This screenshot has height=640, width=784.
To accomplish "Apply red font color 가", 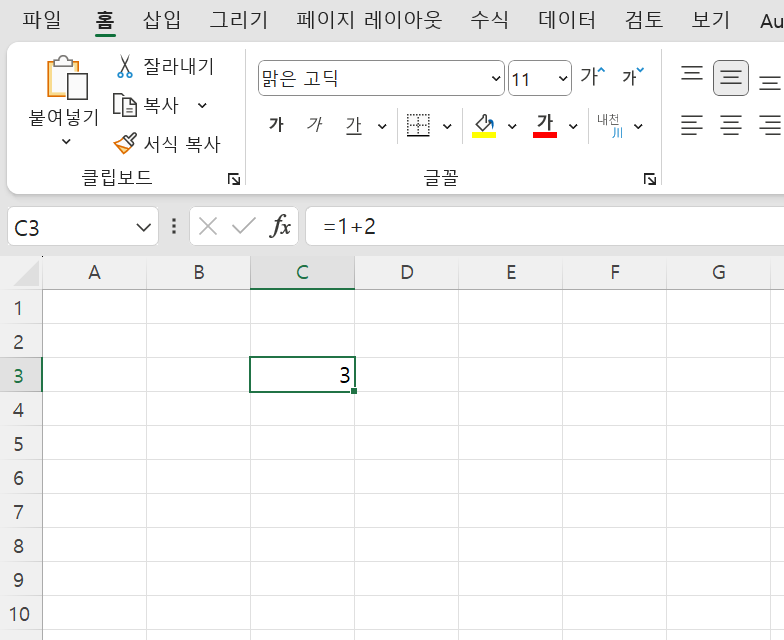I will pos(545,126).
